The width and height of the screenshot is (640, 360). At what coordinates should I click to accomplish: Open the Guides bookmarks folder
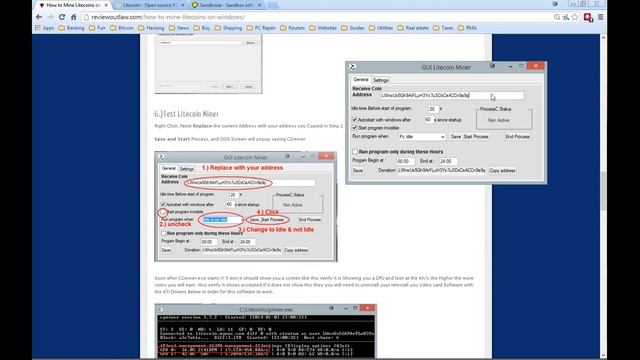(353, 28)
